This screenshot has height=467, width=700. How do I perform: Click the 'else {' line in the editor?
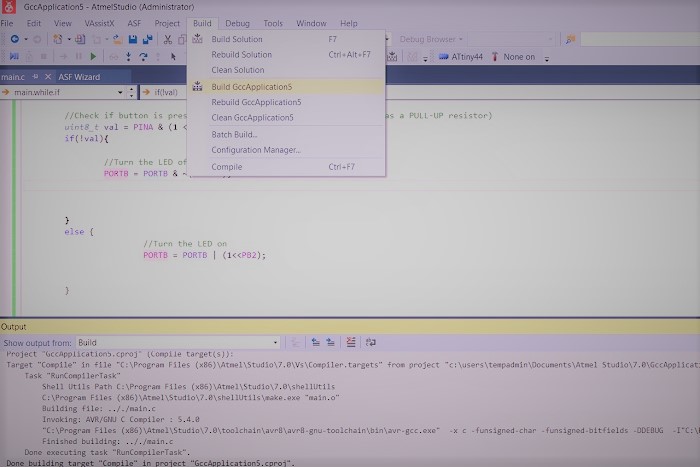(79, 232)
